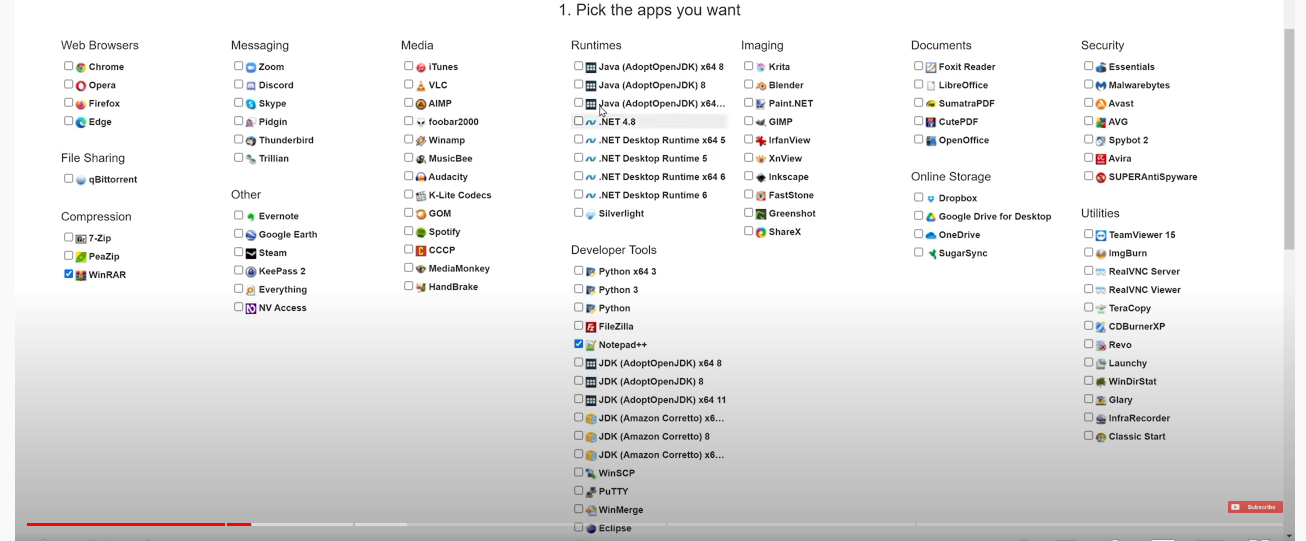Click the Firefox icon
The image size is (1306, 541).
pos(81,104)
